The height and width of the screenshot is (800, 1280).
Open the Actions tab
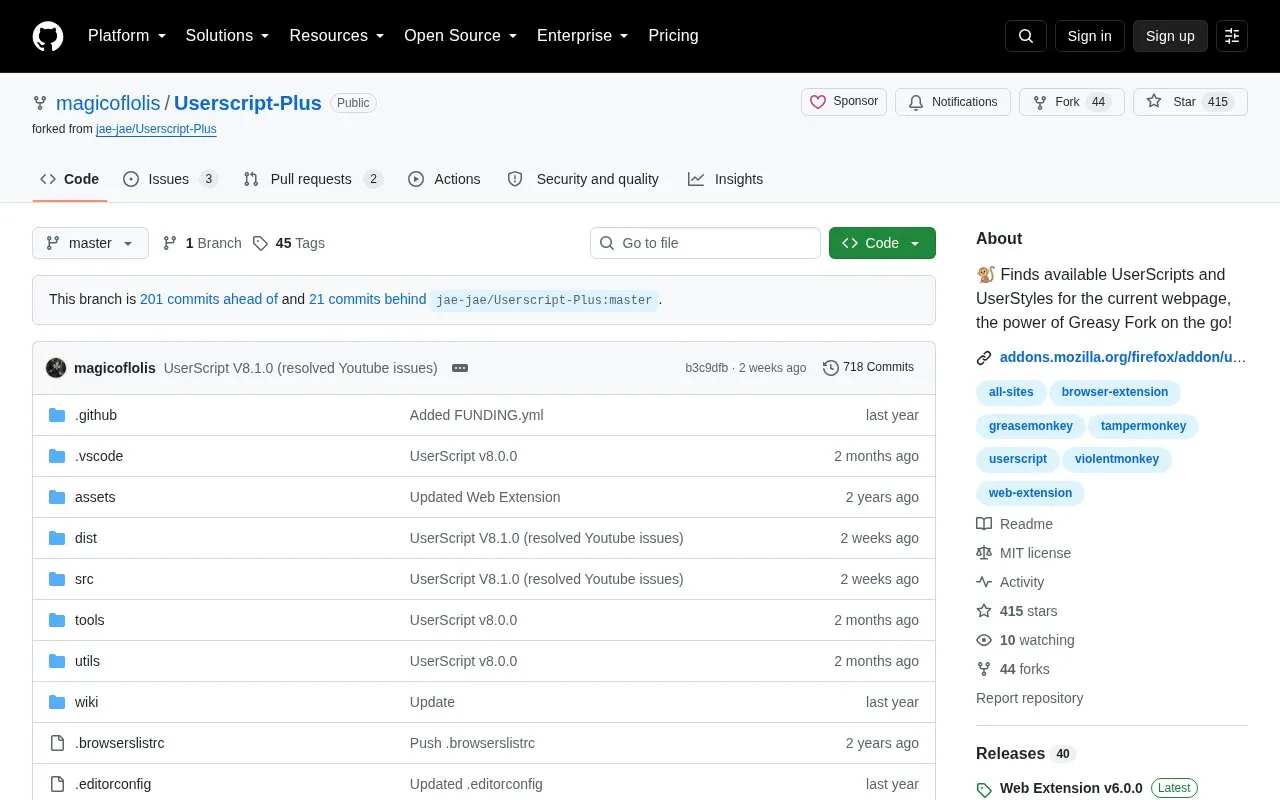(444, 179)
